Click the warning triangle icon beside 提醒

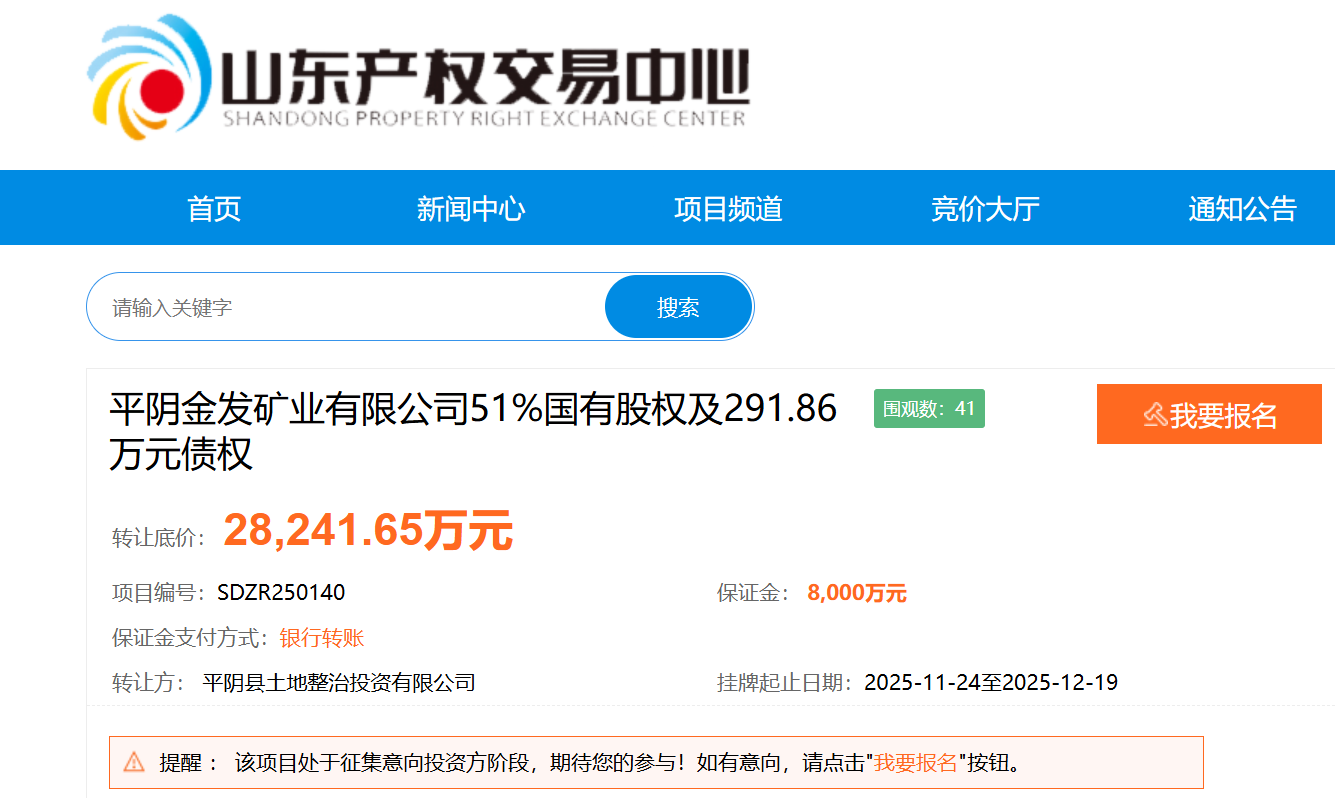coord(134,763)
